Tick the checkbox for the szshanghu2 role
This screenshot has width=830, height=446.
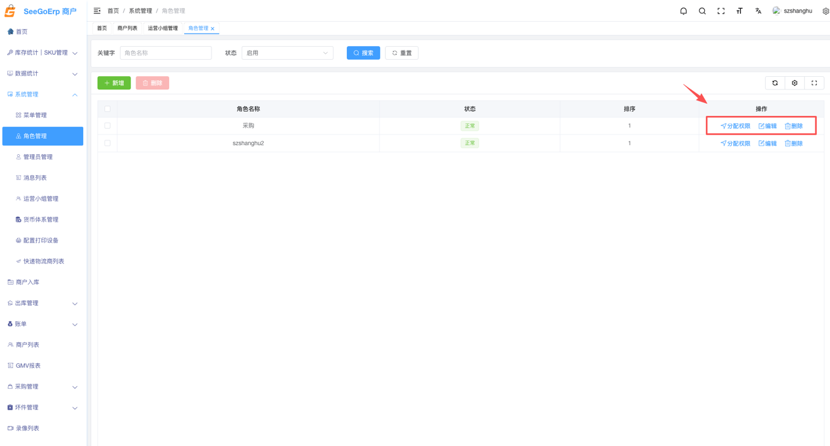point(108,143)
